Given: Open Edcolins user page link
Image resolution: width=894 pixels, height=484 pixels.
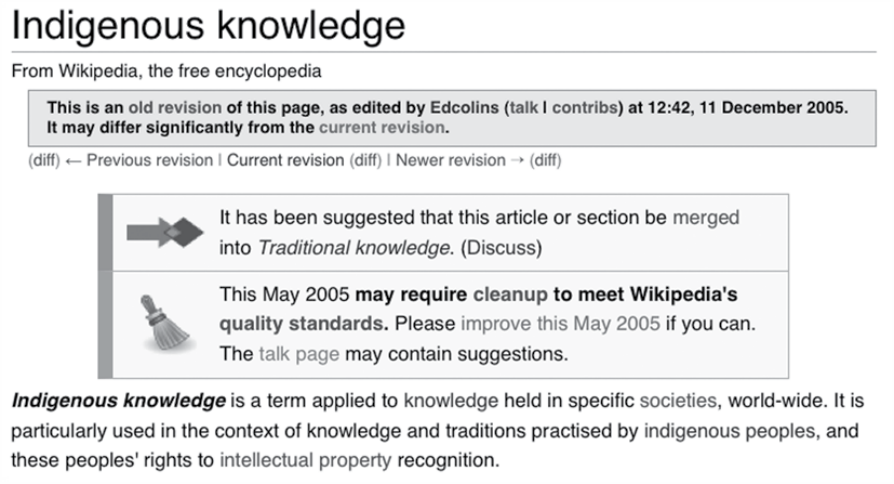Looking at the screenshot, I should point(464,107).
